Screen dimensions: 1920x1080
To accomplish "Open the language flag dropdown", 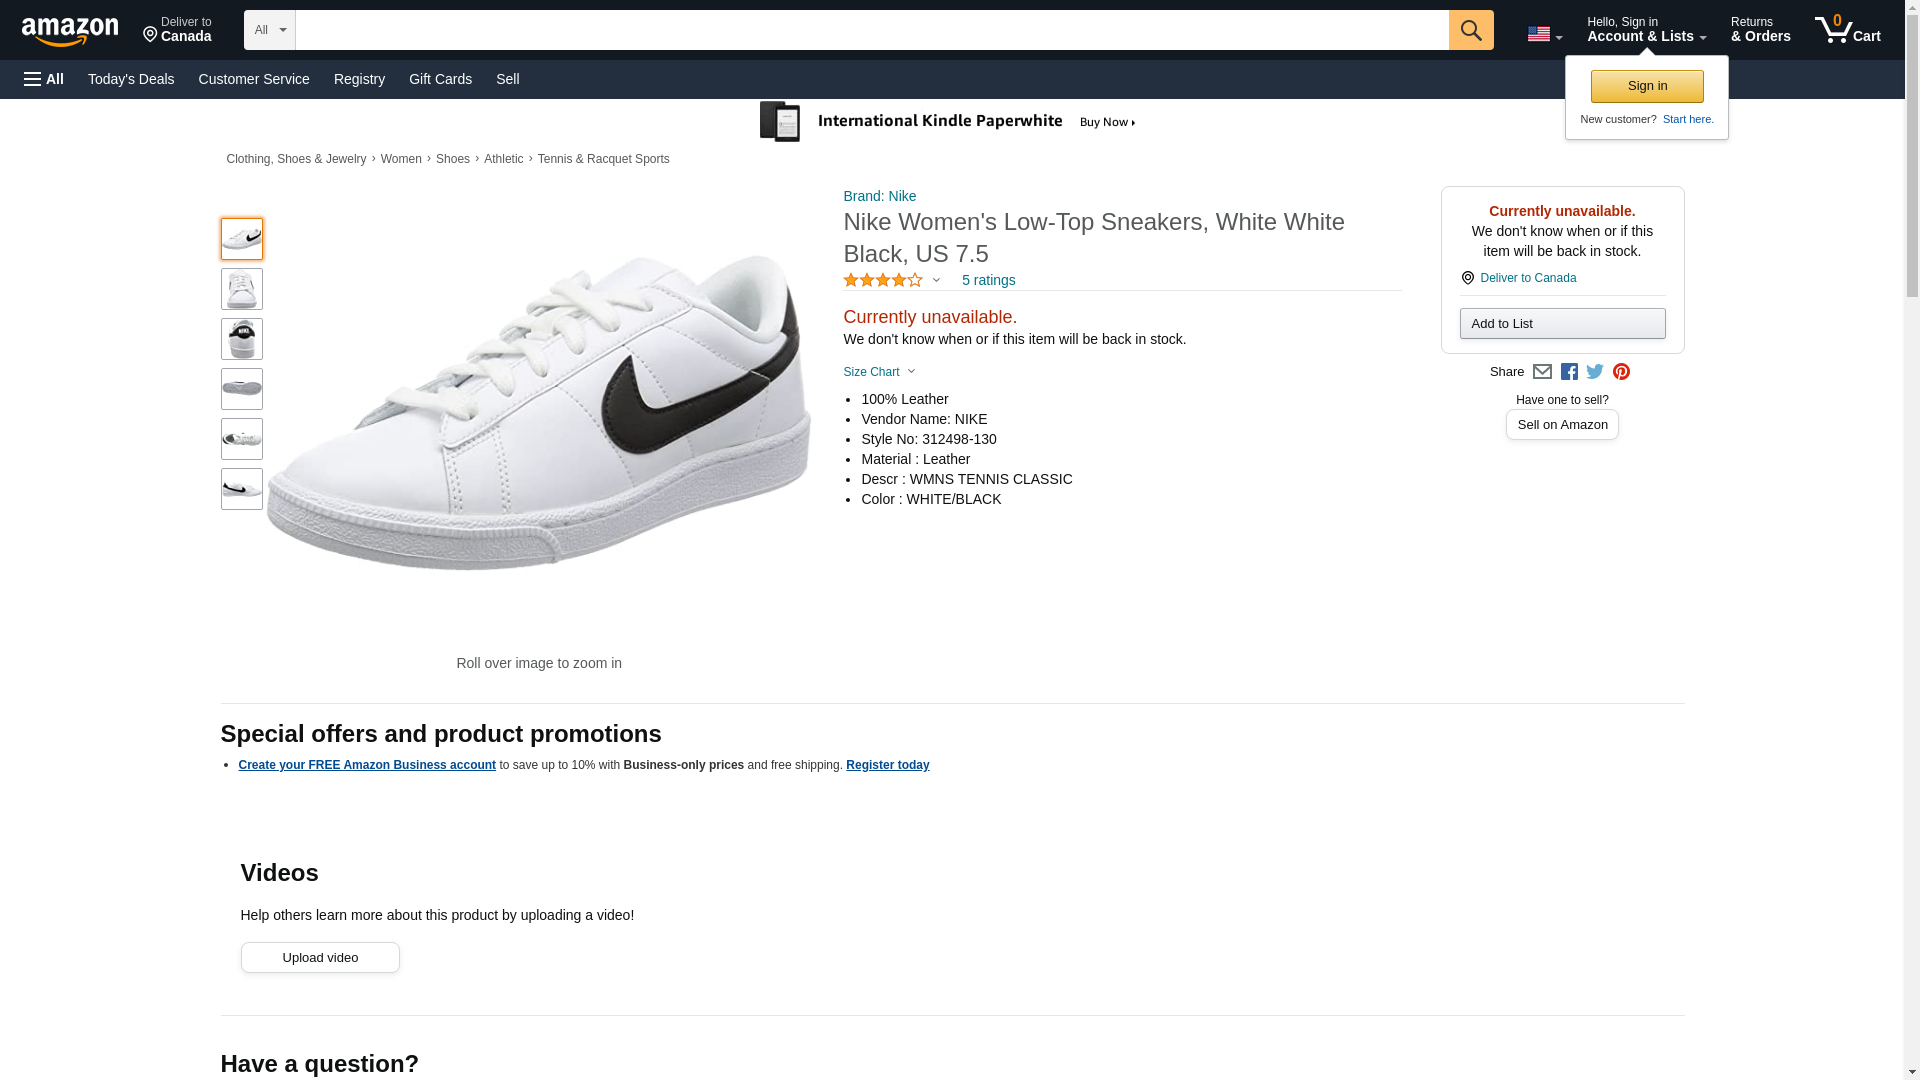I will (1544, 34).
